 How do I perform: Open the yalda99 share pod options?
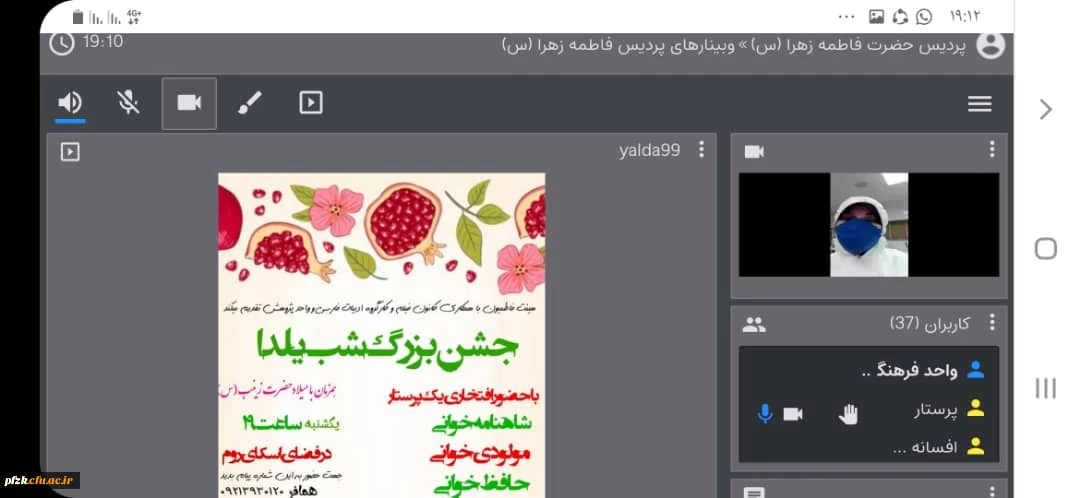701,150
